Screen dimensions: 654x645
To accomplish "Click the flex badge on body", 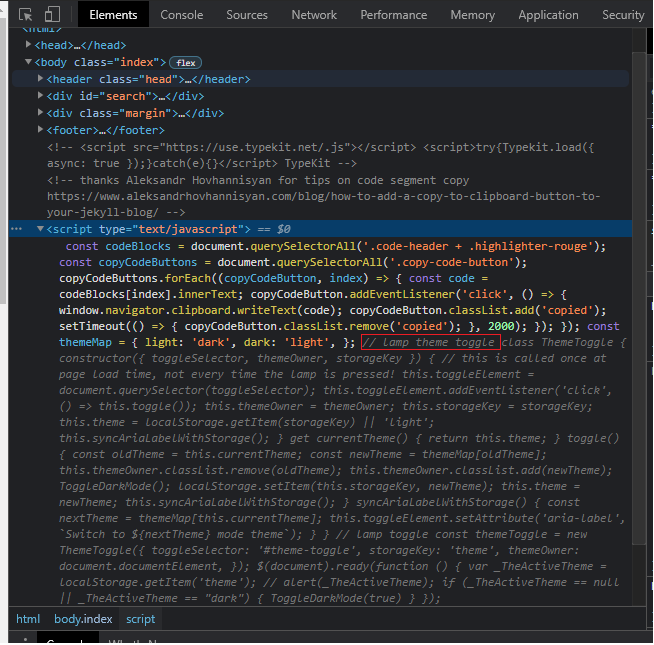I will coord(186,63).
